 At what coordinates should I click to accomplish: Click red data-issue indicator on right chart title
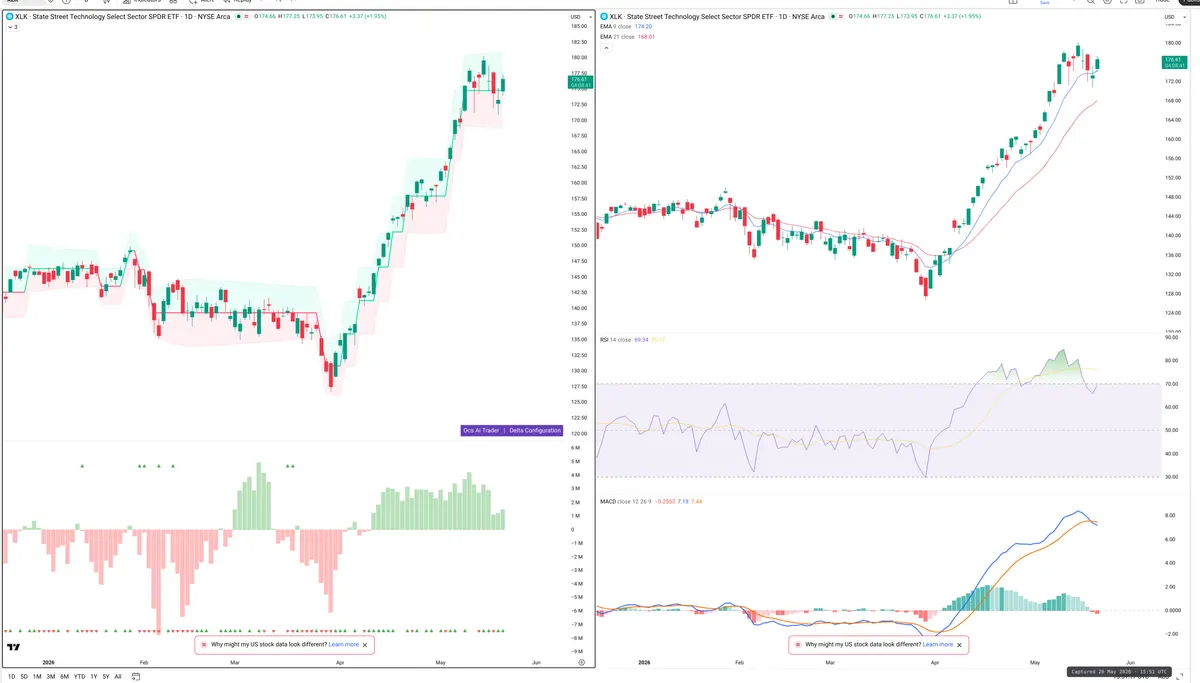(839, 17)
